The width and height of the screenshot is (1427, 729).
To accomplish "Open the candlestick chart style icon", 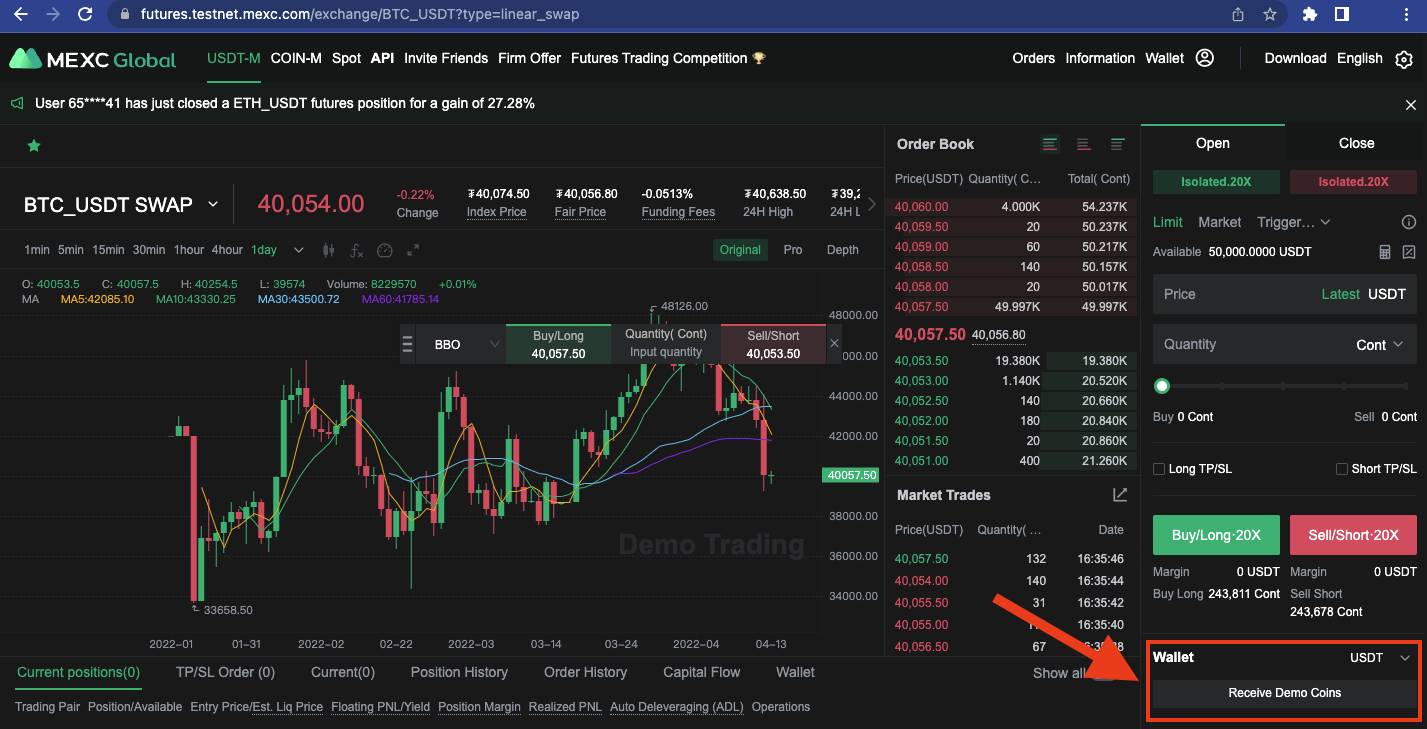I will click(x=328, y=250).
